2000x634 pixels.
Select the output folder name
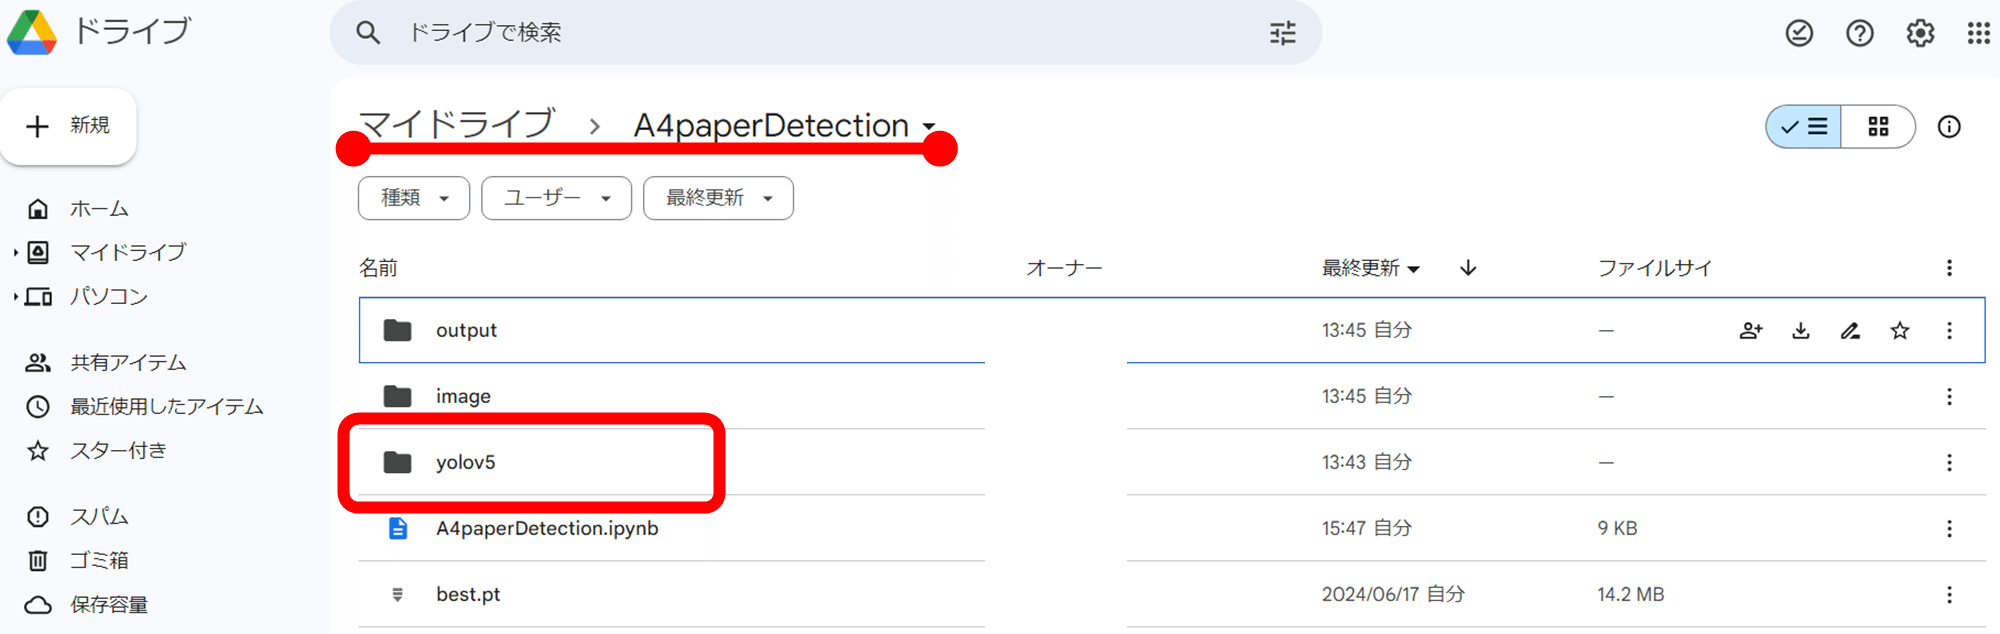(x=466, y=330)
